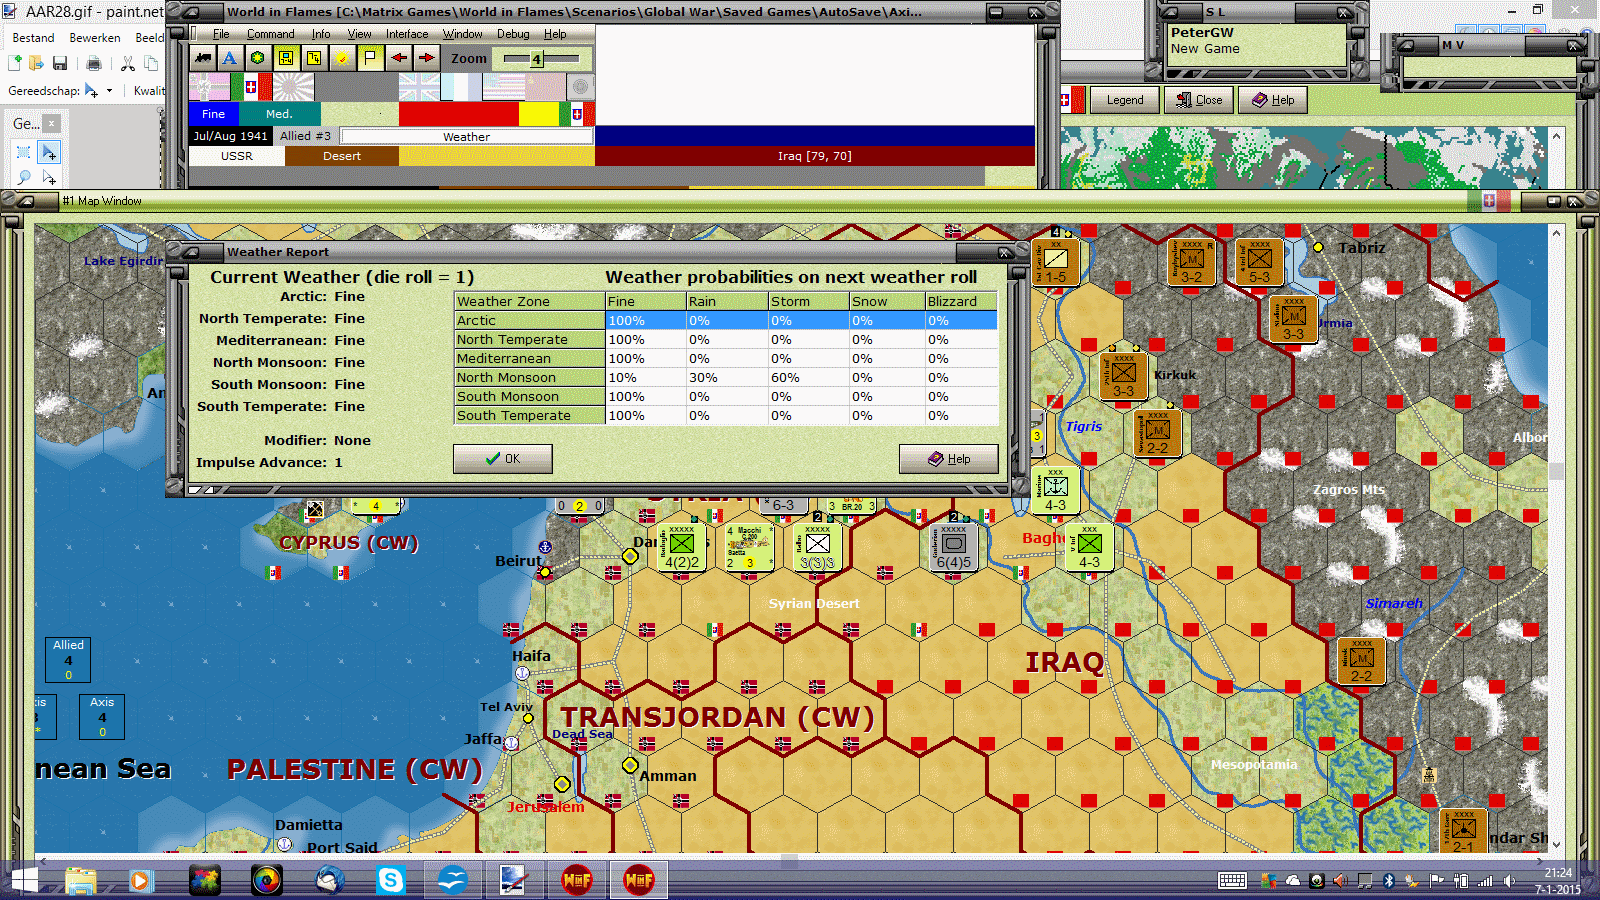
Task: Click the Japanese rising sun flag
Action: [293, 87]
